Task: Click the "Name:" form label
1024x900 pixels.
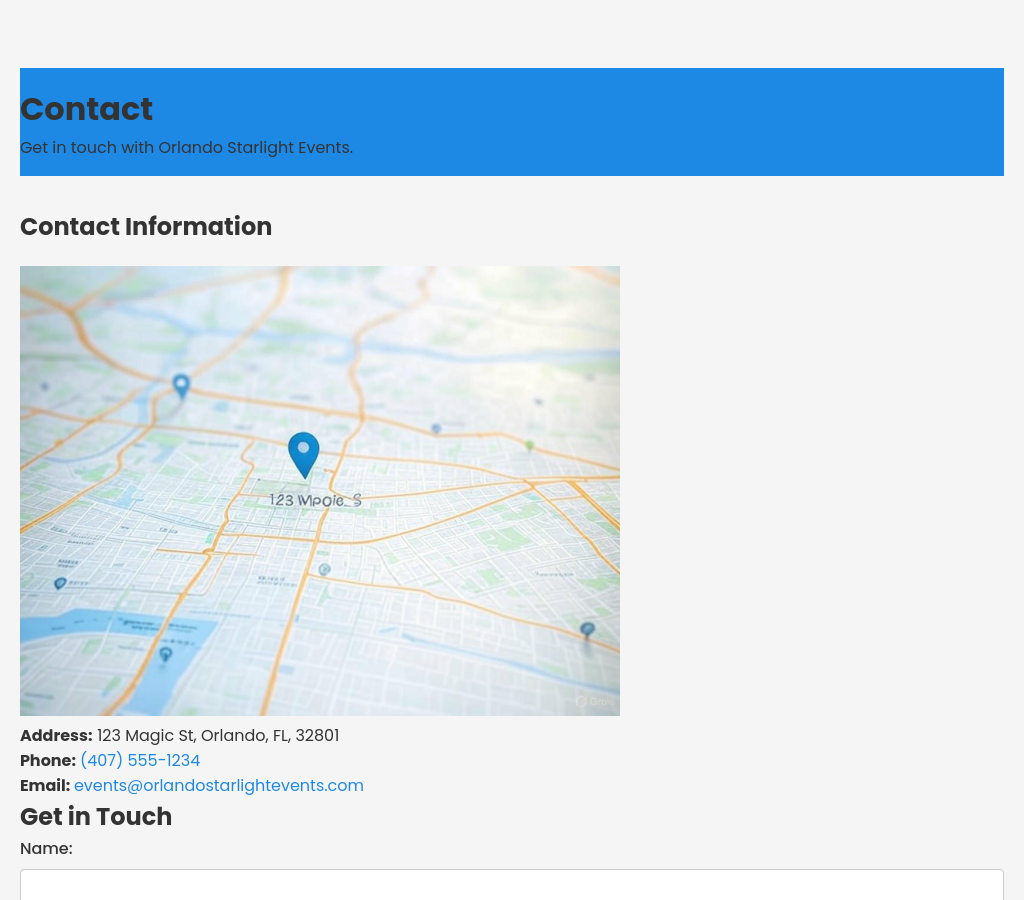Action: coord(46,849)
